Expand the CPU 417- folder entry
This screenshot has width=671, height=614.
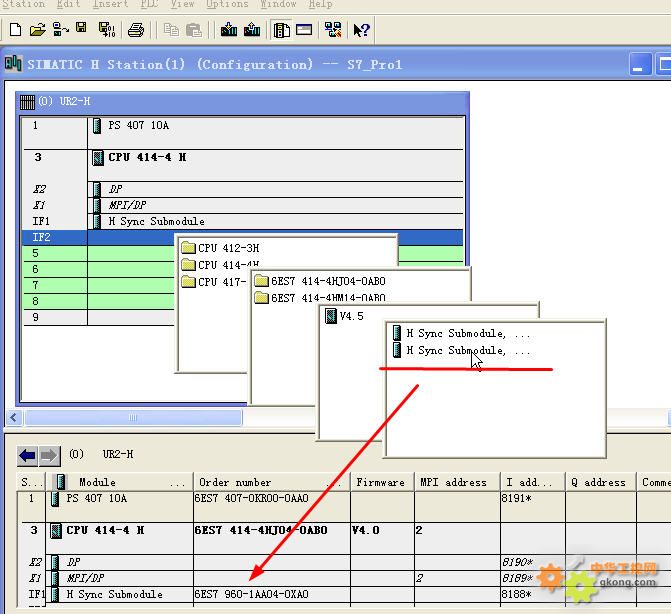(x=214, y=282)
